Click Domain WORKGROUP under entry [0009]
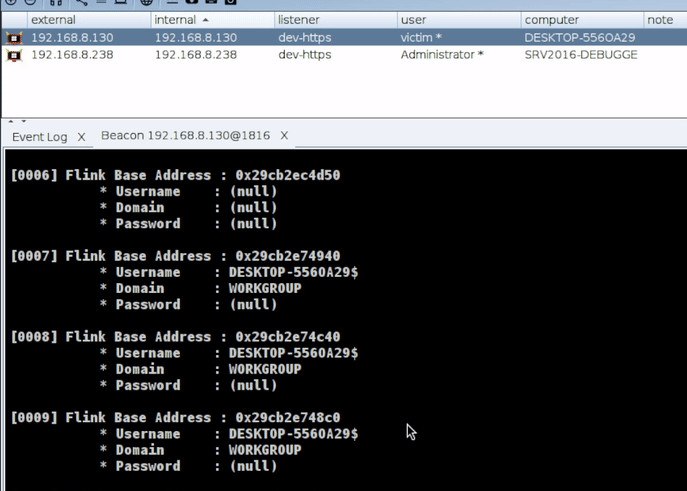 (x=265, y=450)
